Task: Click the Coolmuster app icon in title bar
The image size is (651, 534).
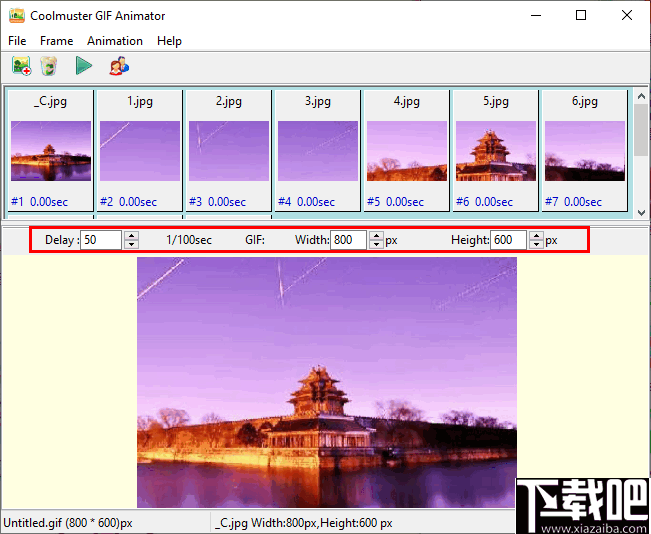Action: (x=17, y=16)
